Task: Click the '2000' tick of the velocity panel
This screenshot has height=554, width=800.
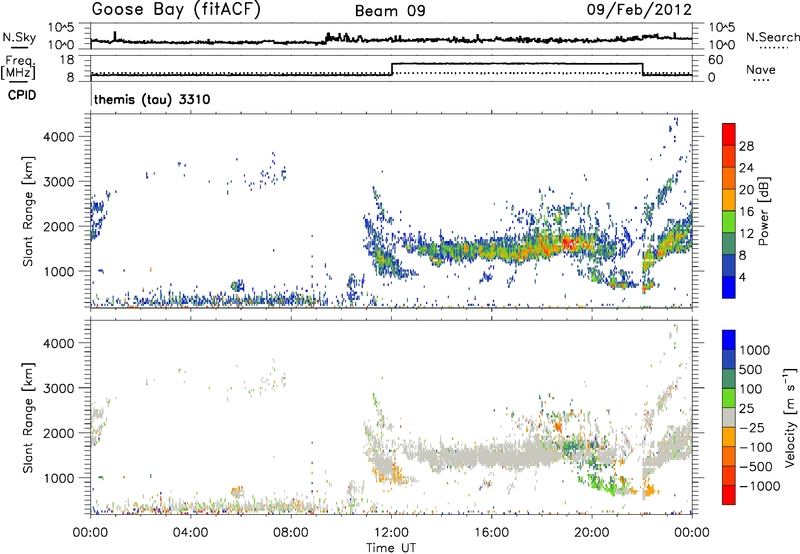Action: (x=58, y=433)
